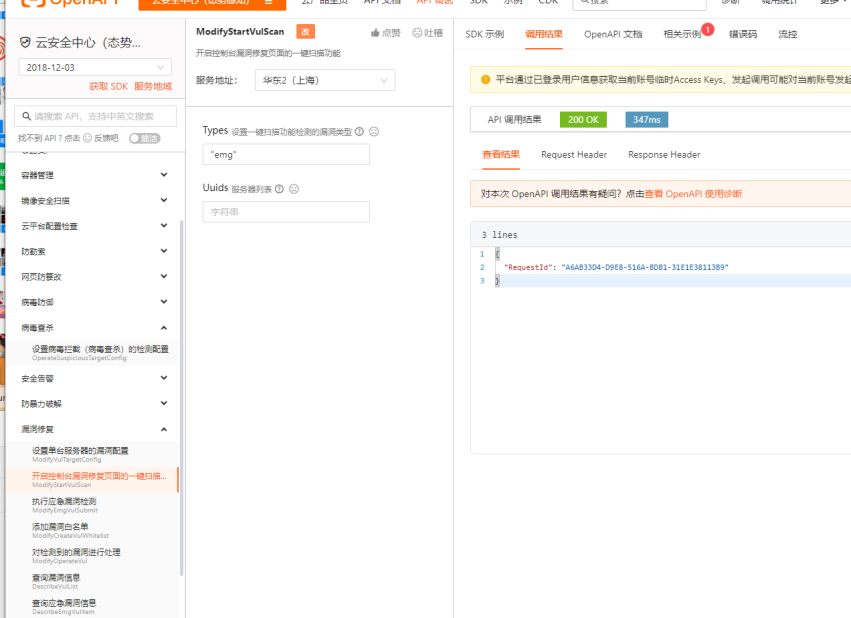The height and width of the screenshot is (618, 851).
Task: Click the magnifier icon in API search
Action: click(x=26, y=116)
